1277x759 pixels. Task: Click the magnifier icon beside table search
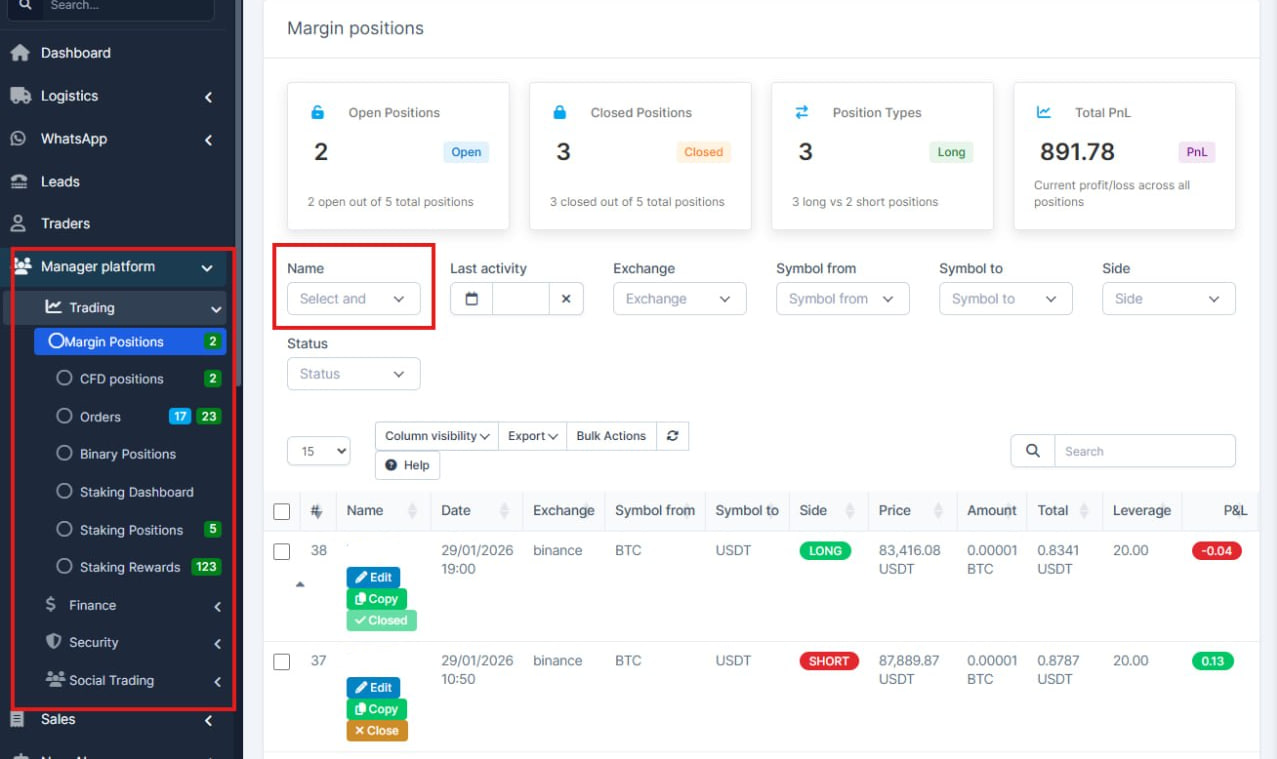1032,451
